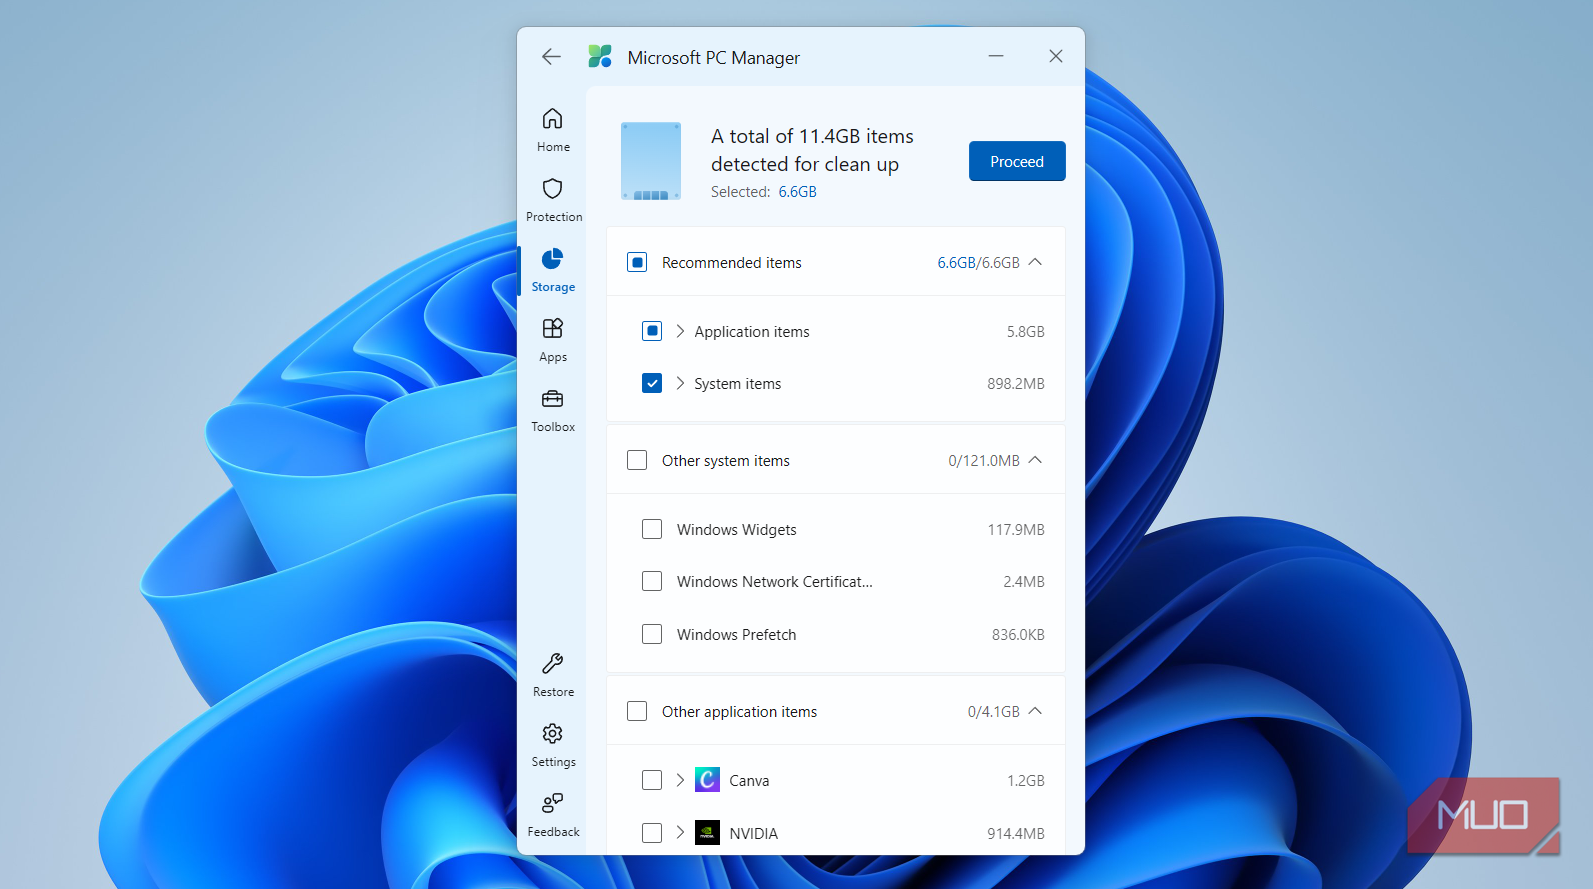1593x889 pixels.
Task: Click the Canva app icon
Action: coord(707,780)
